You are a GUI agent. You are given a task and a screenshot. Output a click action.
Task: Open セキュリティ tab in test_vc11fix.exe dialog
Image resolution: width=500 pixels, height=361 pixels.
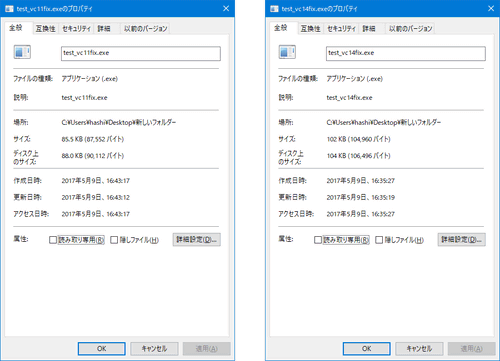coord(76,29)
